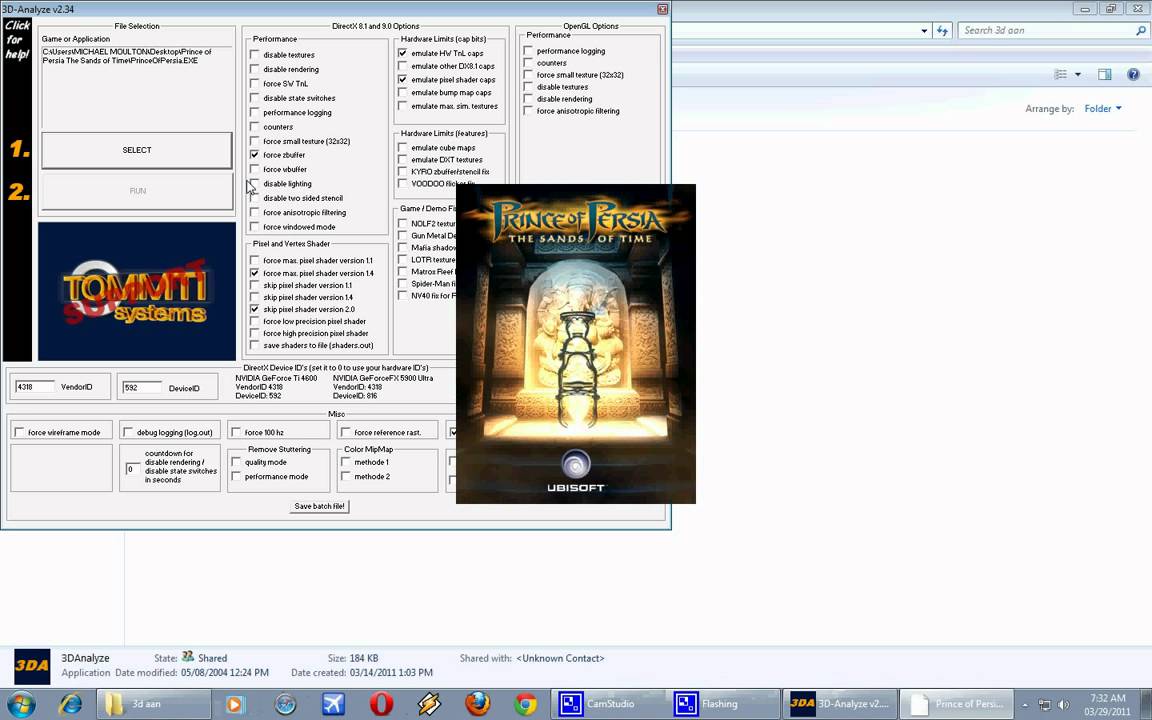
Task: Check 'force anisotropic filtering' under DirectX Performance
Action: coord(255,212)
